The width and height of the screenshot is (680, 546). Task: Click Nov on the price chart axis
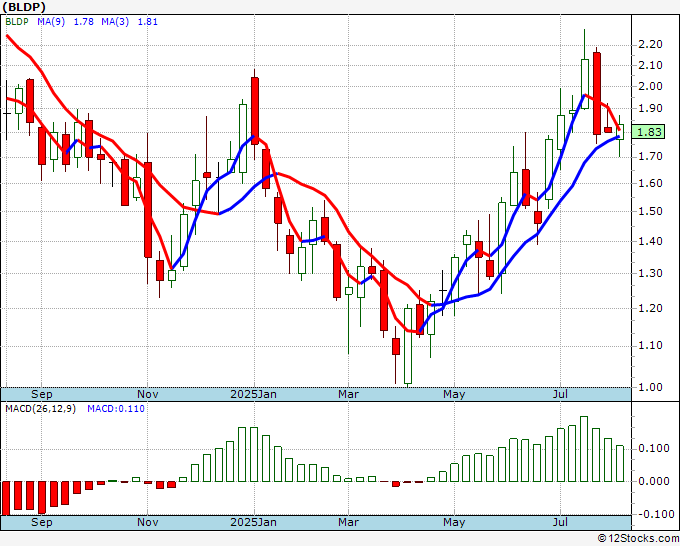pyautogui.click(x=147, y=394)
